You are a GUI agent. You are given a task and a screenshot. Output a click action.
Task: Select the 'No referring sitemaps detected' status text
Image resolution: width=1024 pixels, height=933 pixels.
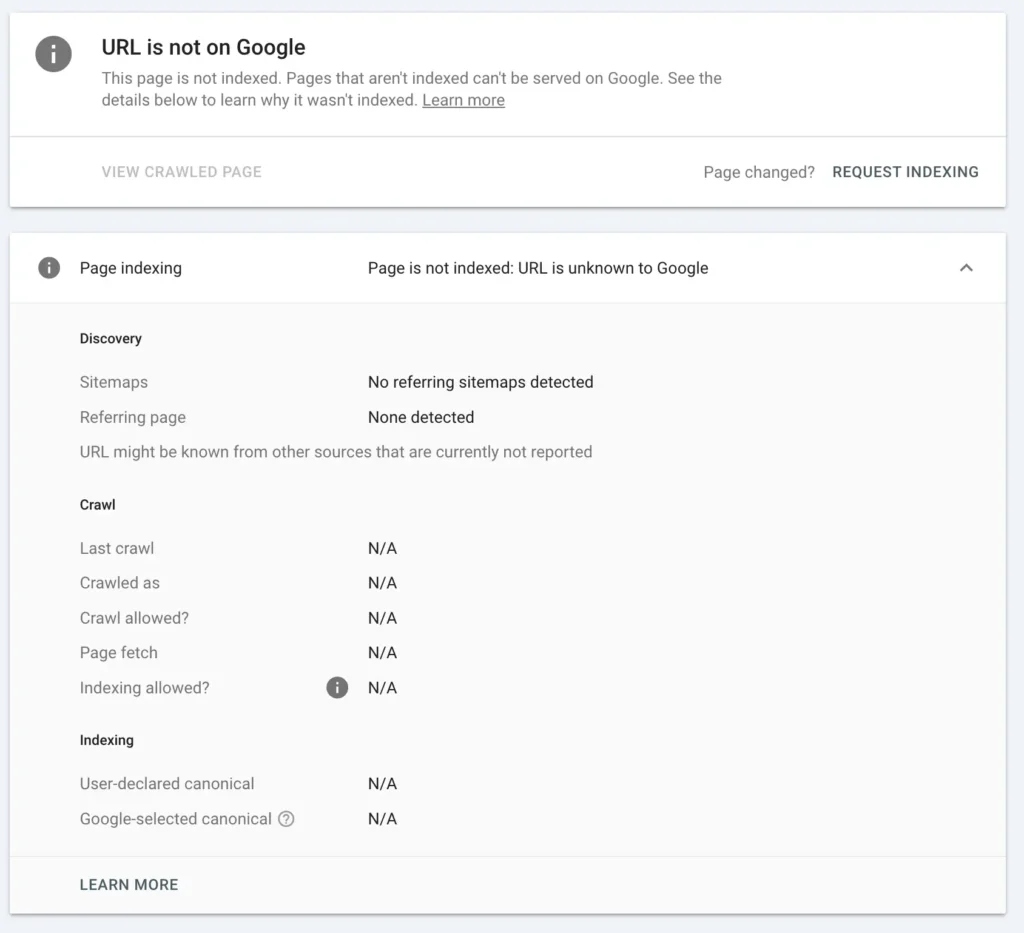(480, 382)
